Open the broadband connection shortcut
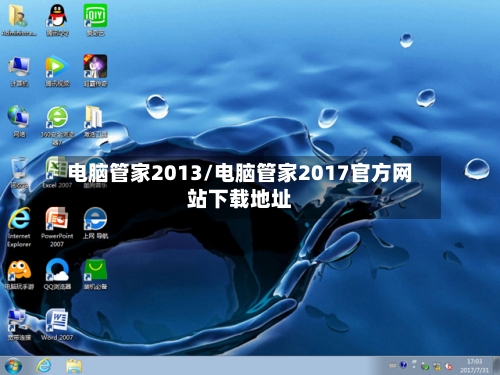This screenshot has width=500, height=375. click(x=19, y=325)
